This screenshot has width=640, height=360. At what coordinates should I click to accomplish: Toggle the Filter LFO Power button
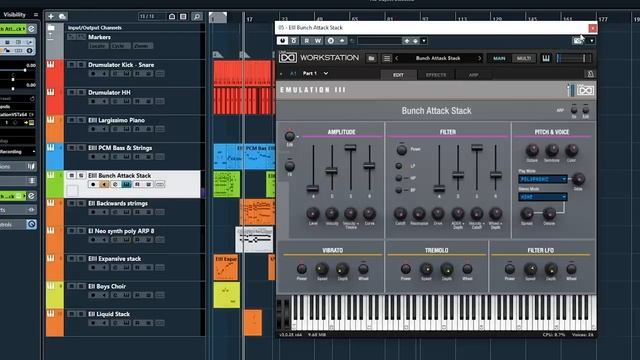click(x=510, y=269)
